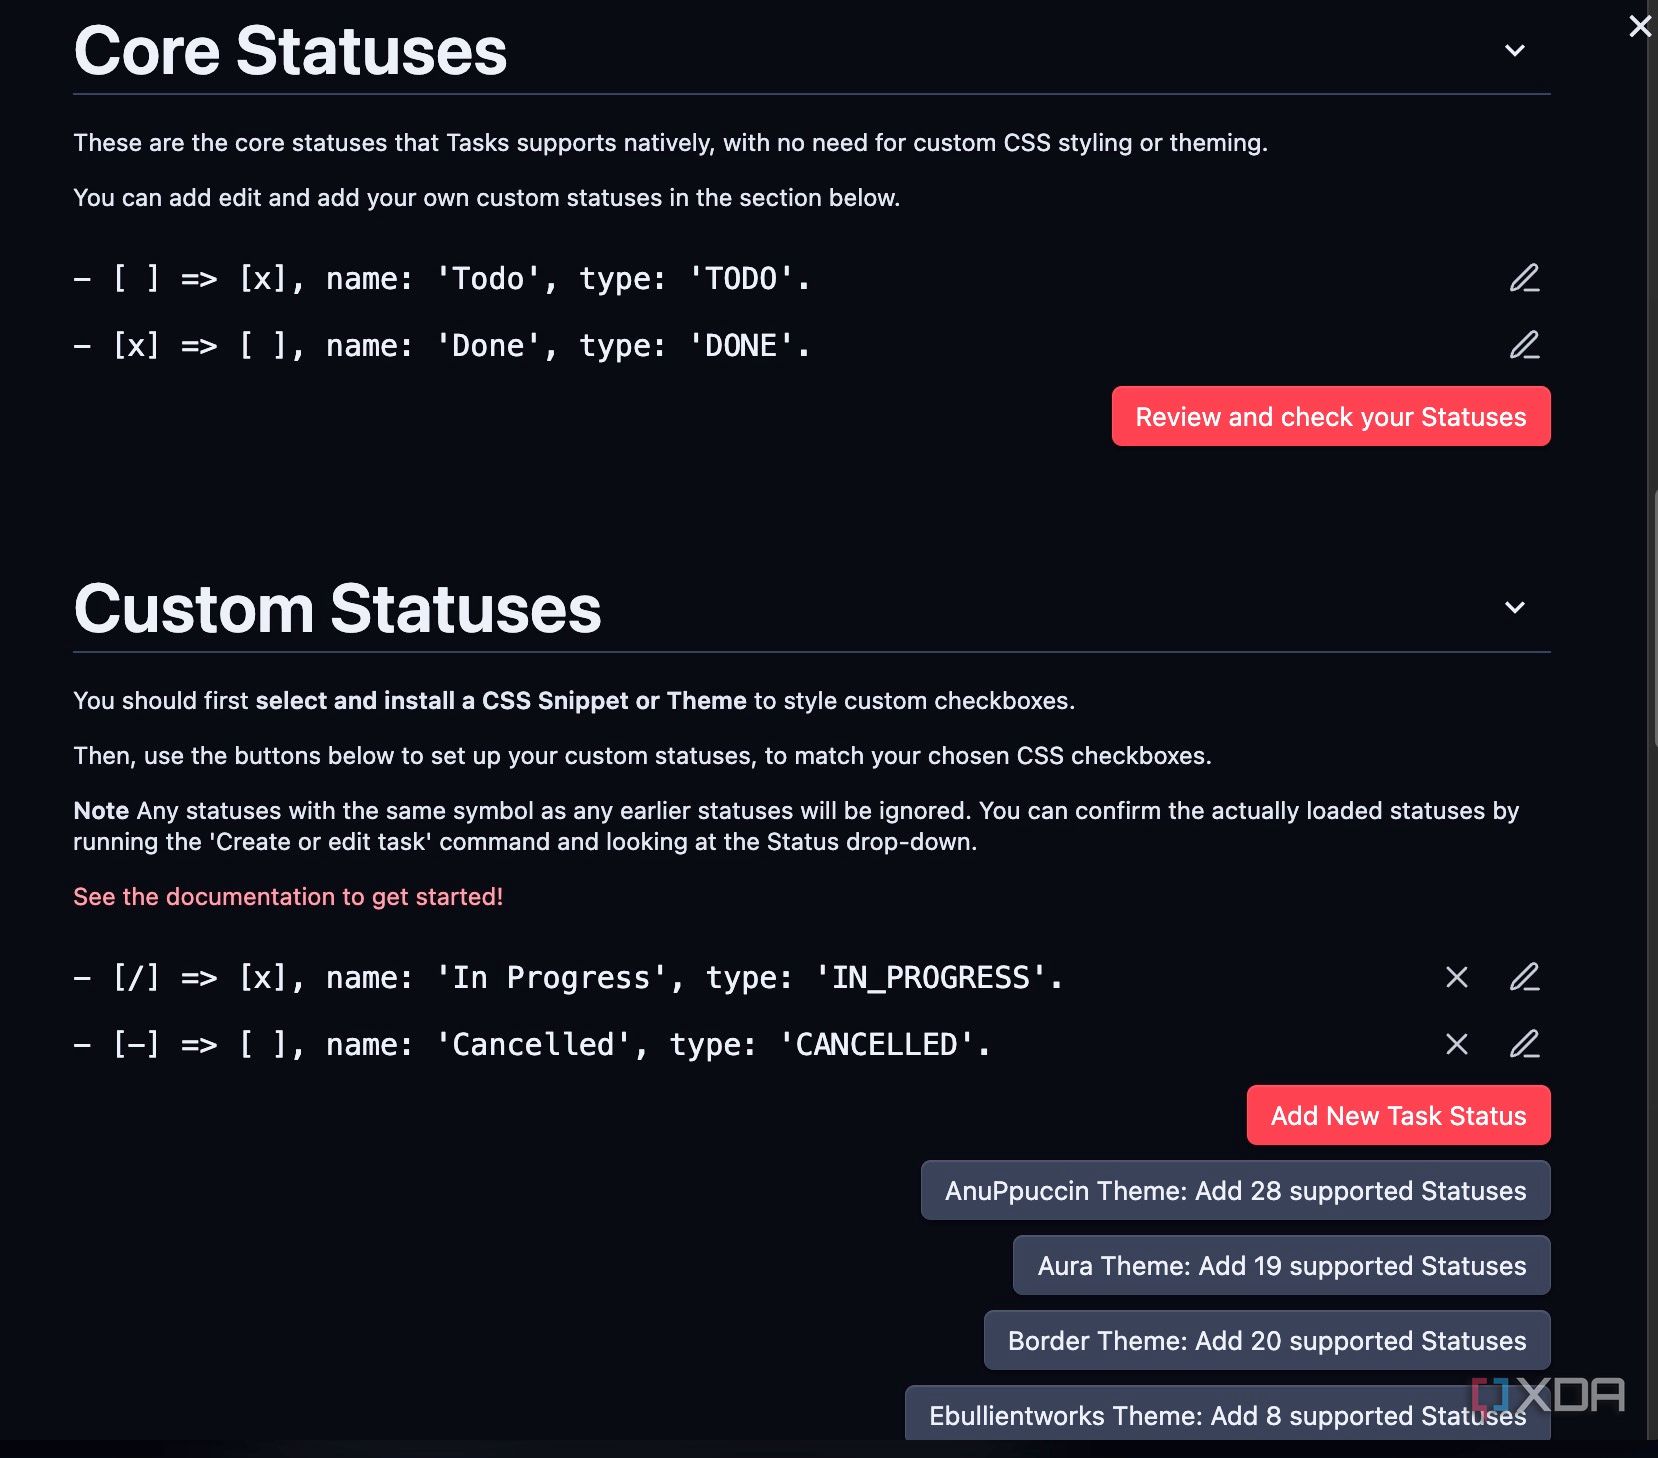Delete the 'Cancelled' custom status
The image size is (1658, 1458).
click(1457, 1044)
